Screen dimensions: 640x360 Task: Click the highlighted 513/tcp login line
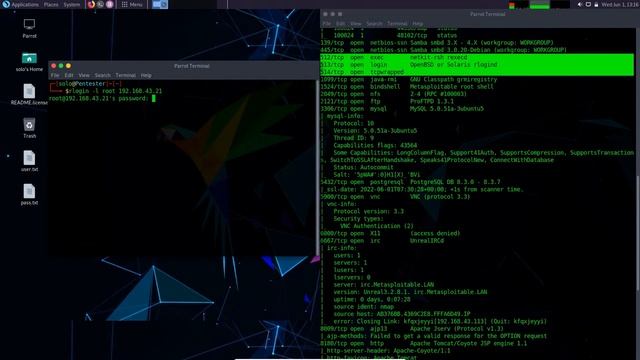477,65
